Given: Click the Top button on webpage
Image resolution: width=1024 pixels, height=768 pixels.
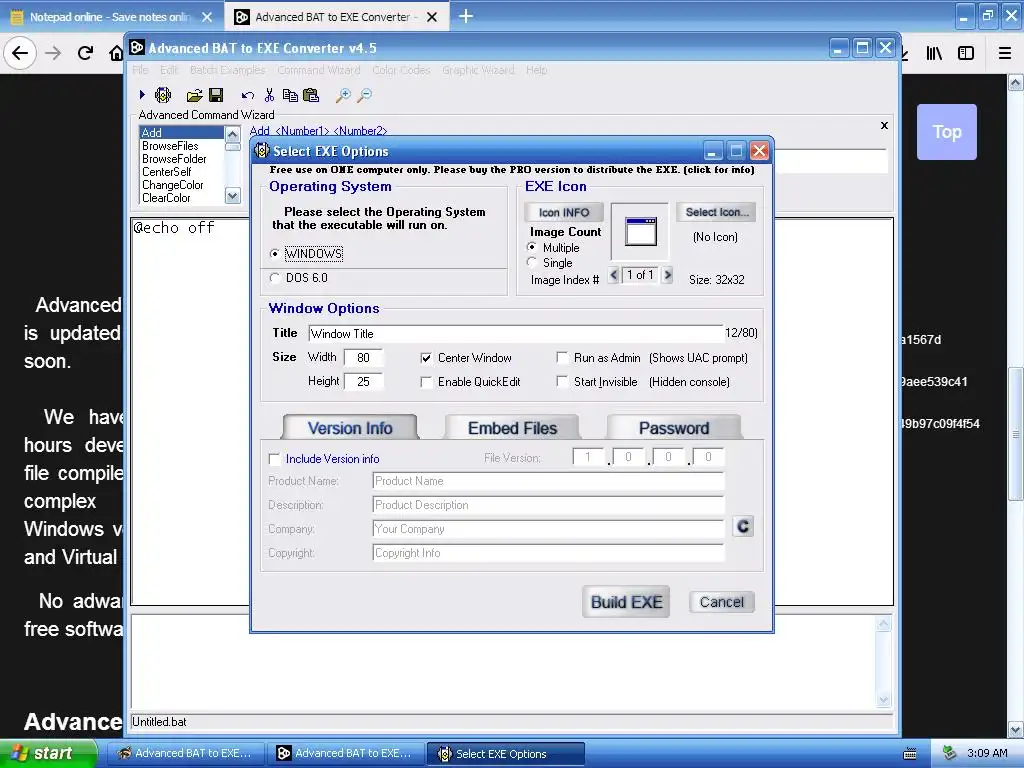Looking at the screenshot, I should coord(947,132).
